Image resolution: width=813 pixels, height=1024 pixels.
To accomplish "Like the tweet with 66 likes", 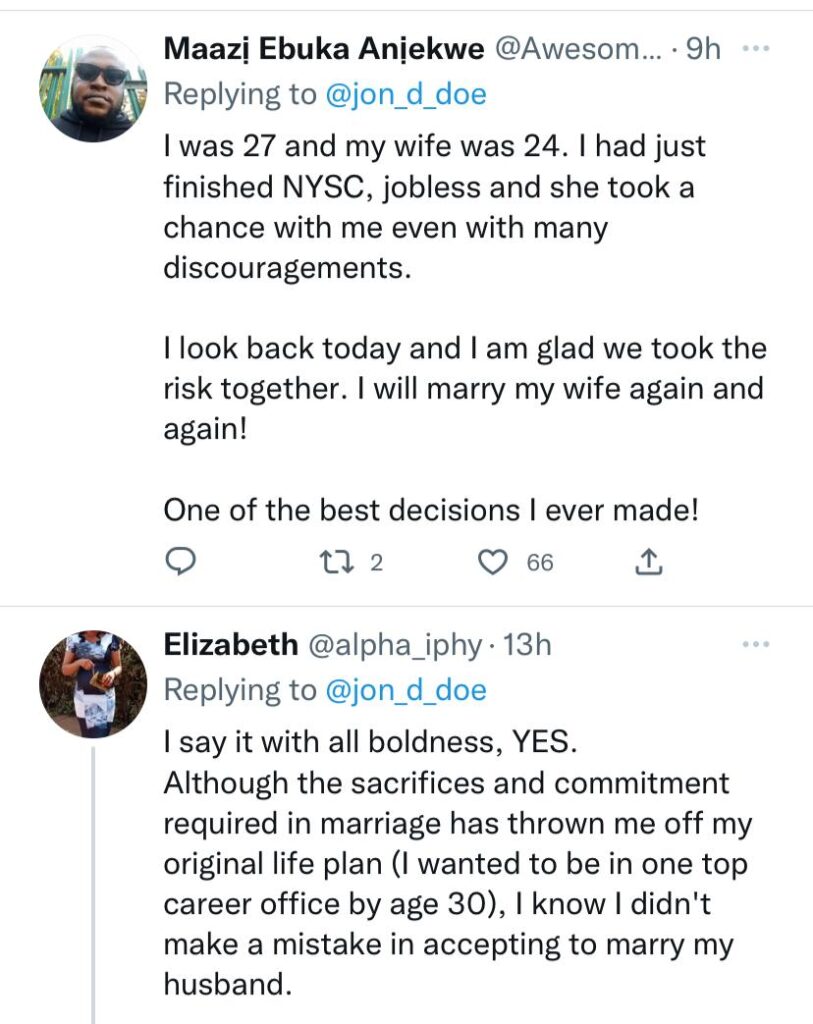I will tap(493, 562).
